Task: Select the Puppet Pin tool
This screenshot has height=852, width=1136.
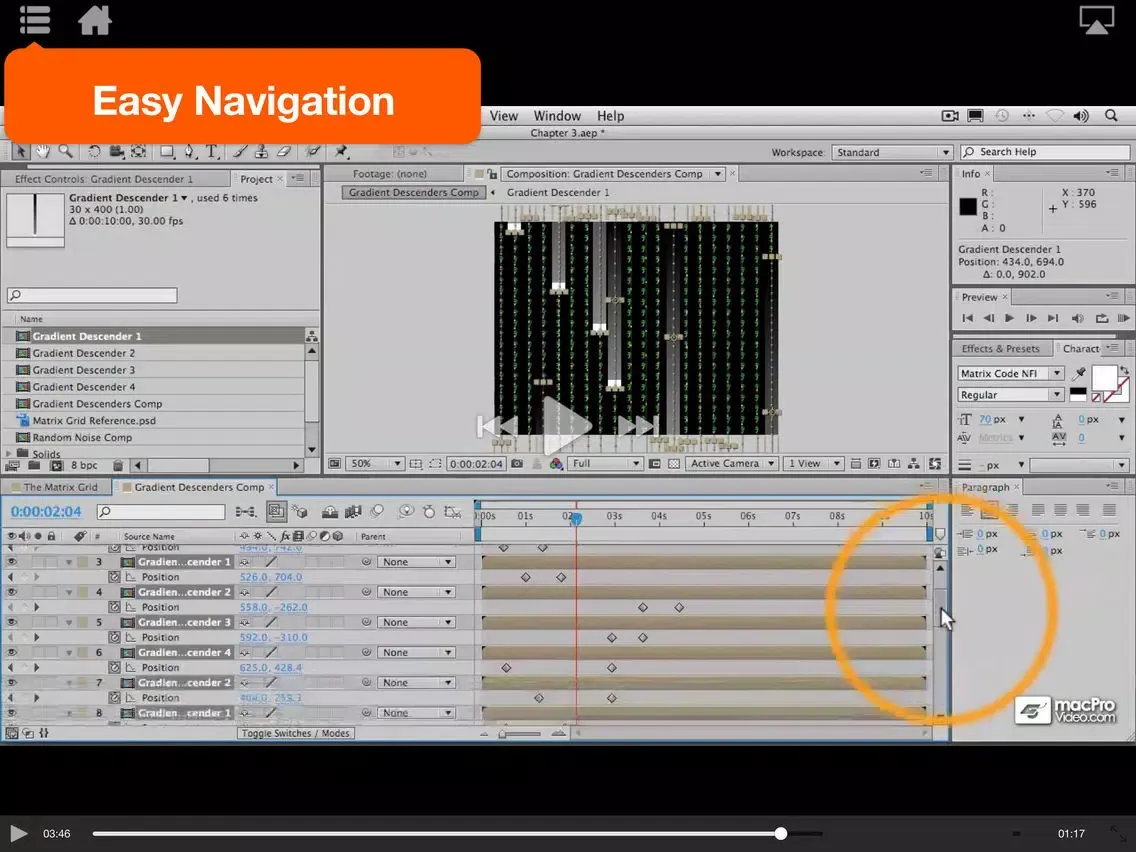Action: point(341,151)
